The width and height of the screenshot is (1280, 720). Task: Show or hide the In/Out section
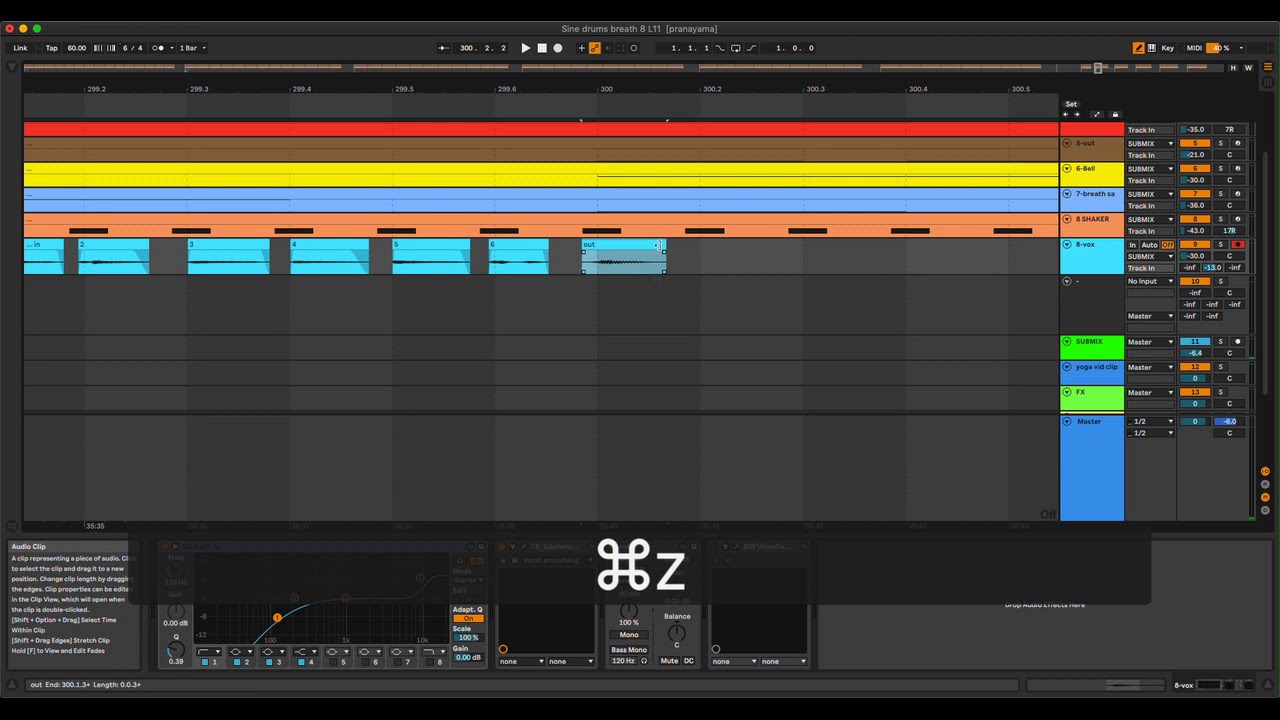click(x=1265, y=472)
